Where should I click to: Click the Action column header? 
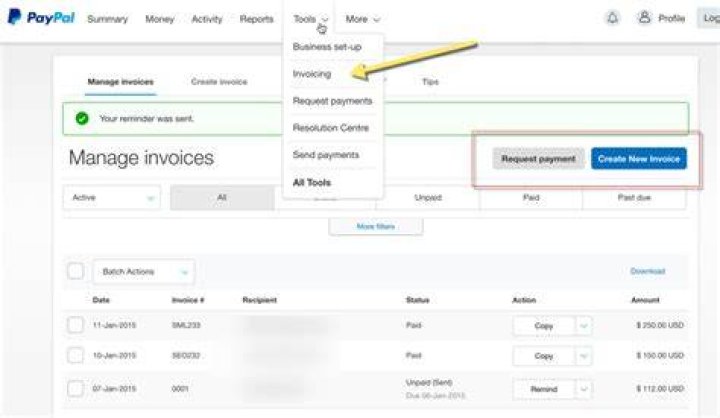click(524, 300)
